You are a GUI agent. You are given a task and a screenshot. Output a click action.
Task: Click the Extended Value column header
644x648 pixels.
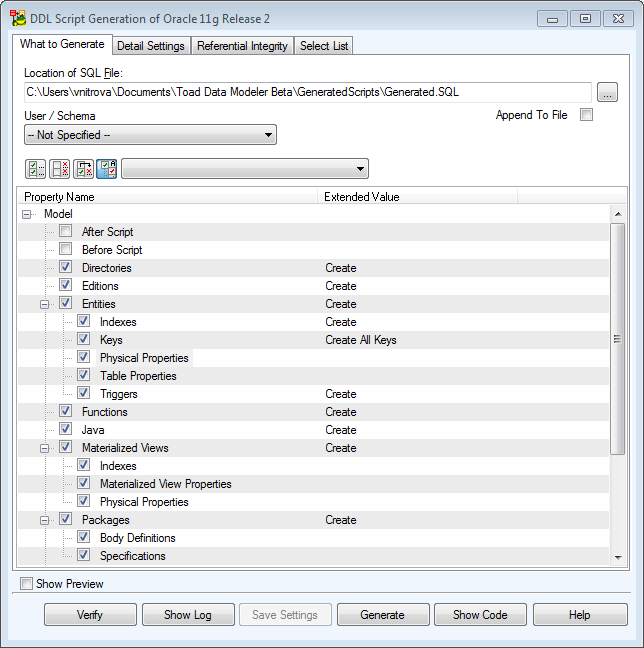point(417,197)
